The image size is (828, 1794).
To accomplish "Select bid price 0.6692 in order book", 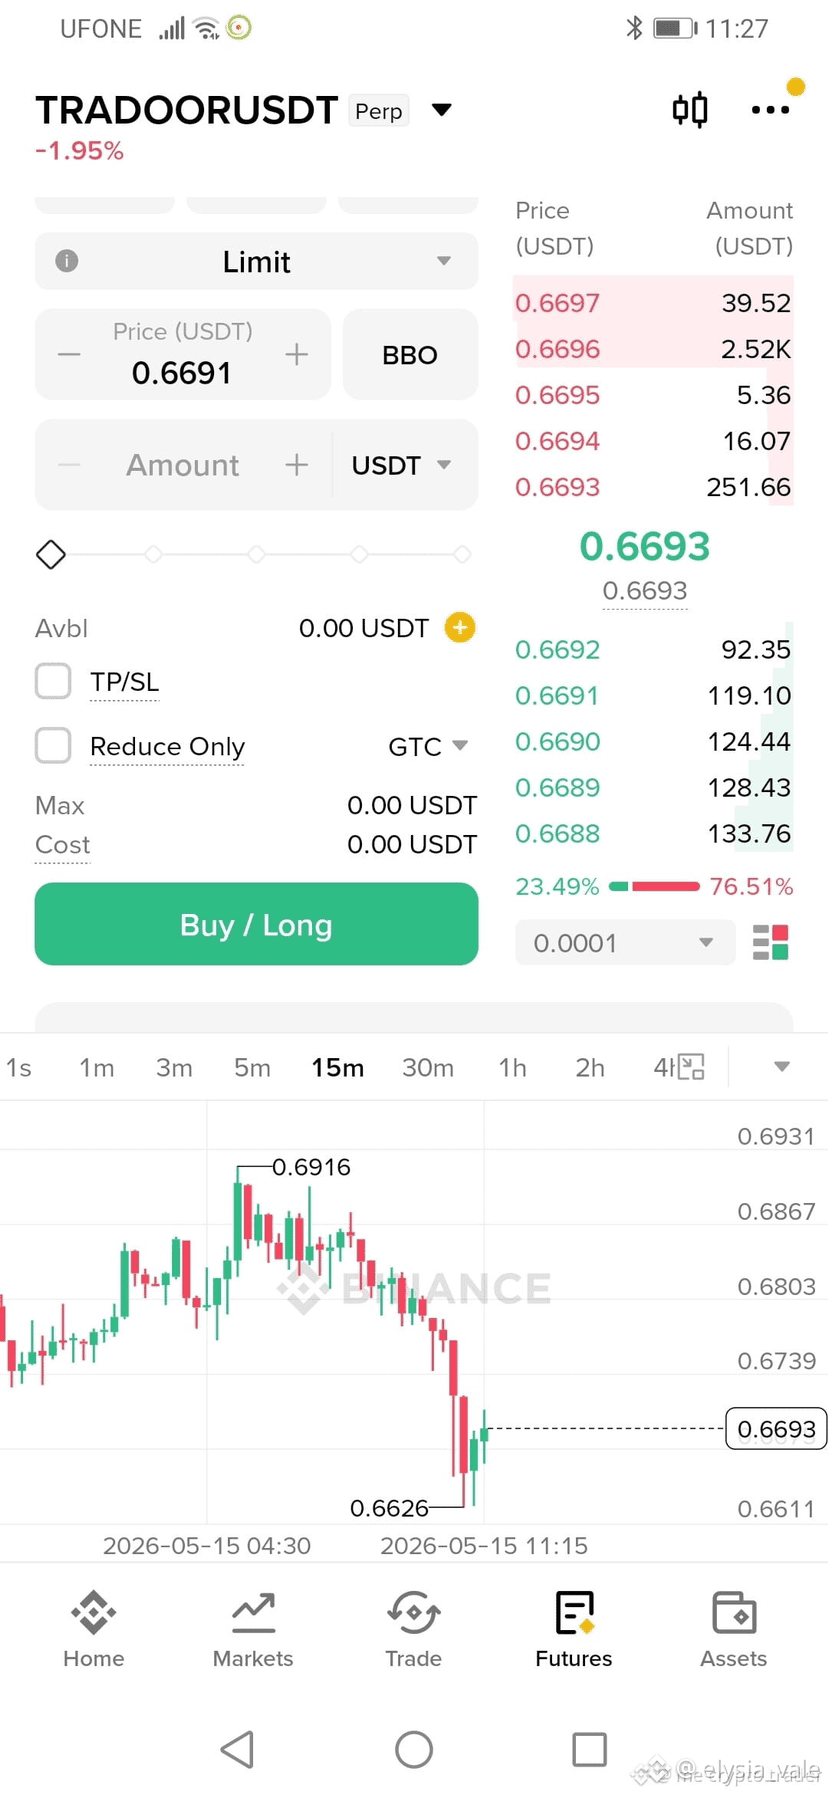I will (557, 650).
